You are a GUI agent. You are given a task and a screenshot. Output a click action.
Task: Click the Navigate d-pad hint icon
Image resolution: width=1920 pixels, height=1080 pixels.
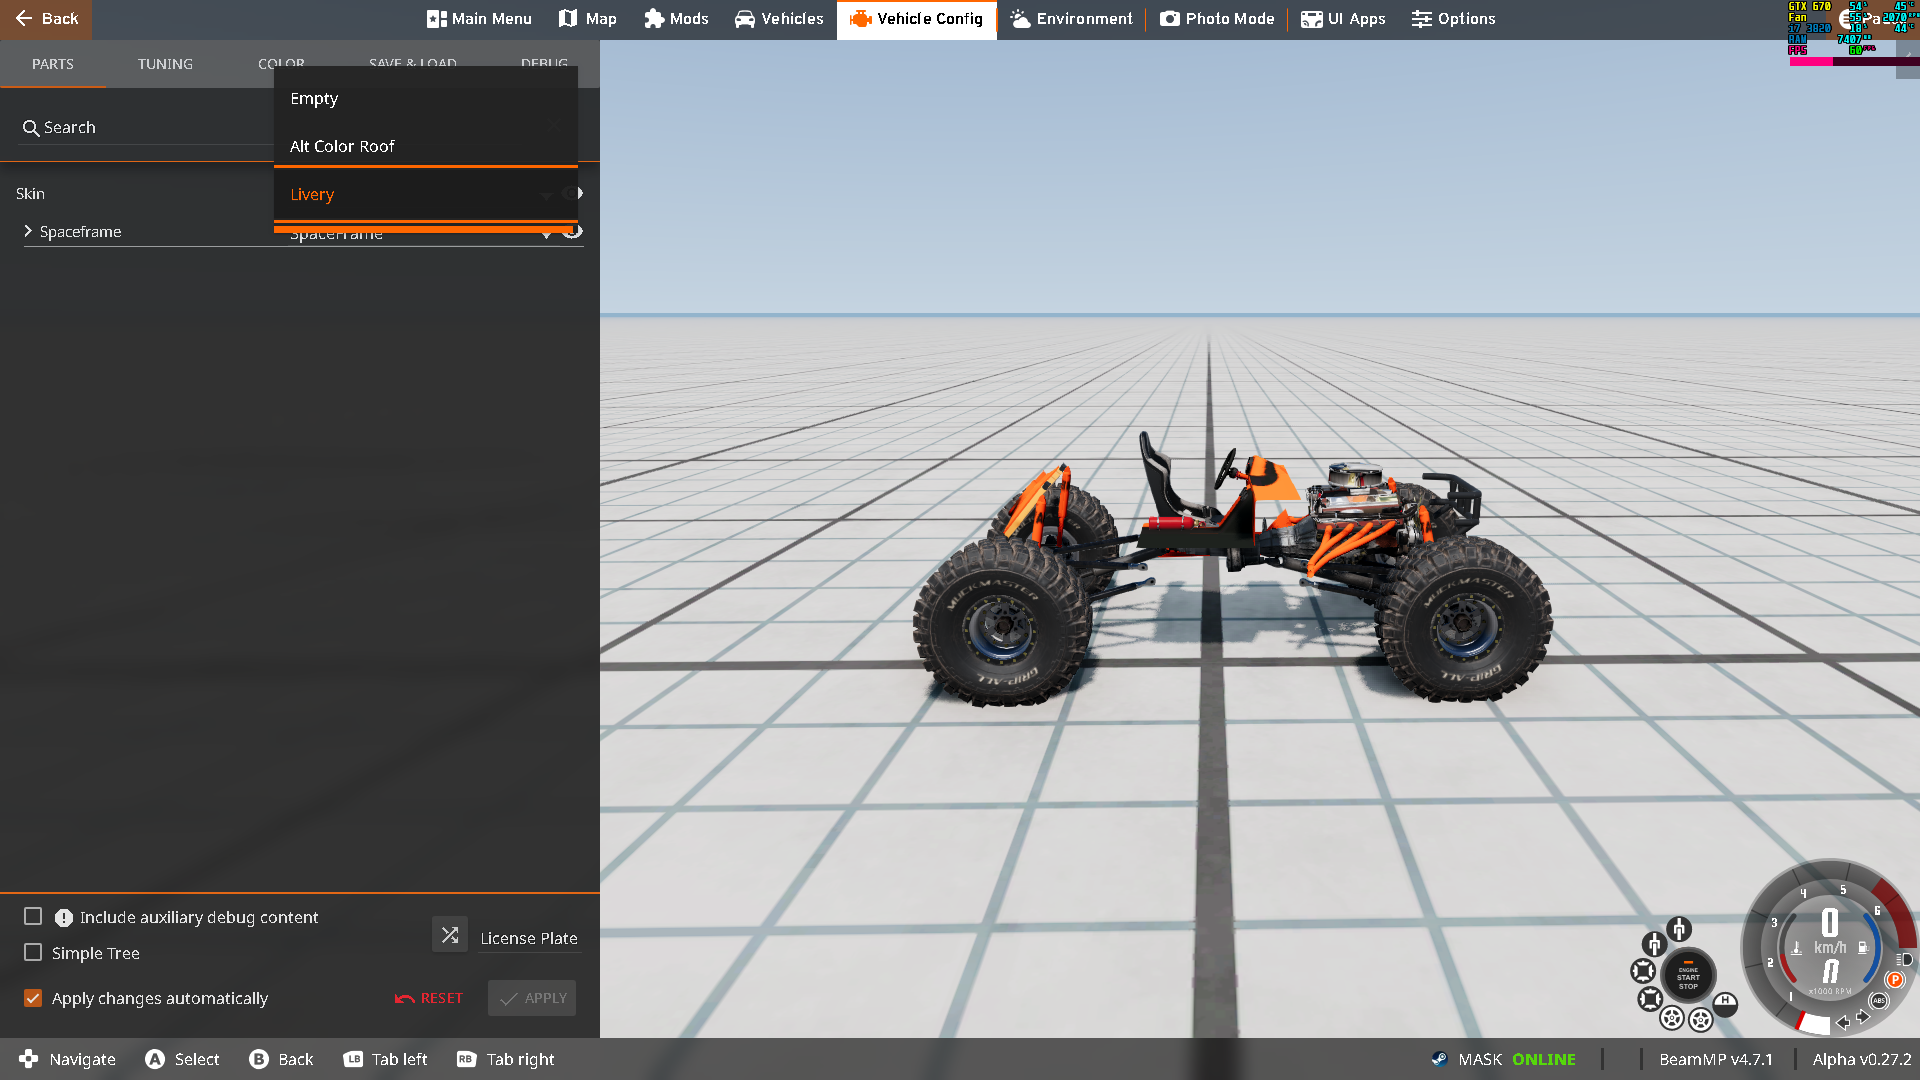(x=28, y=1059)
